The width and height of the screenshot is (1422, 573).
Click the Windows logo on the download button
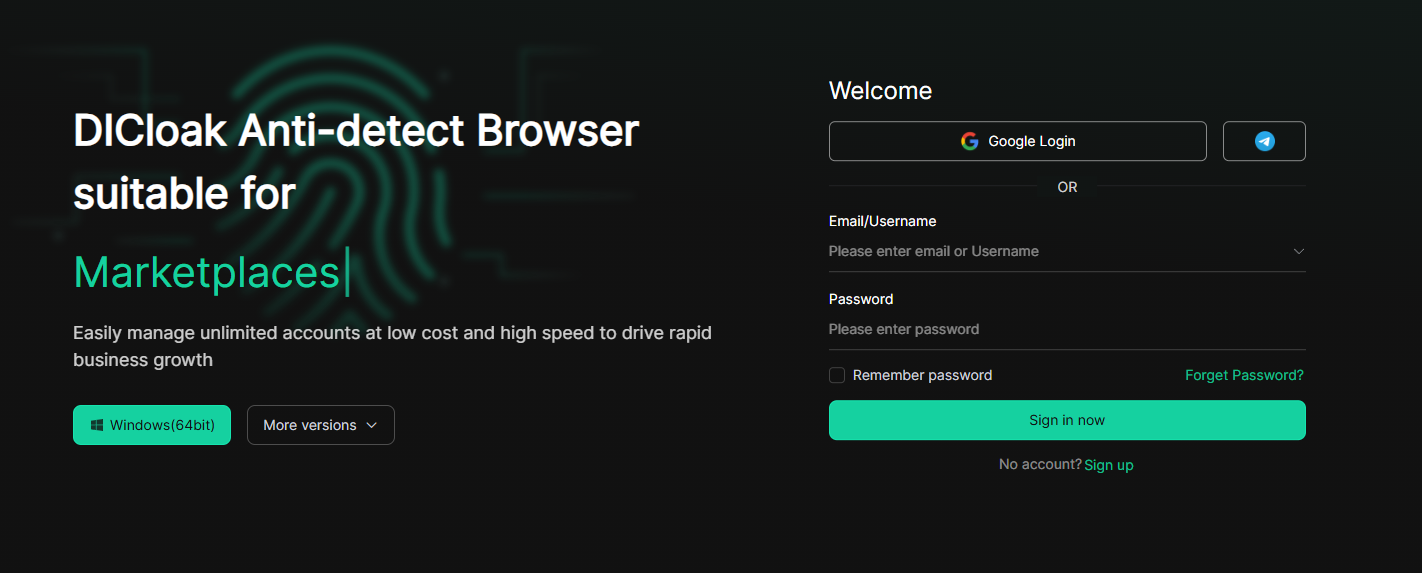(x=97, y=425)
